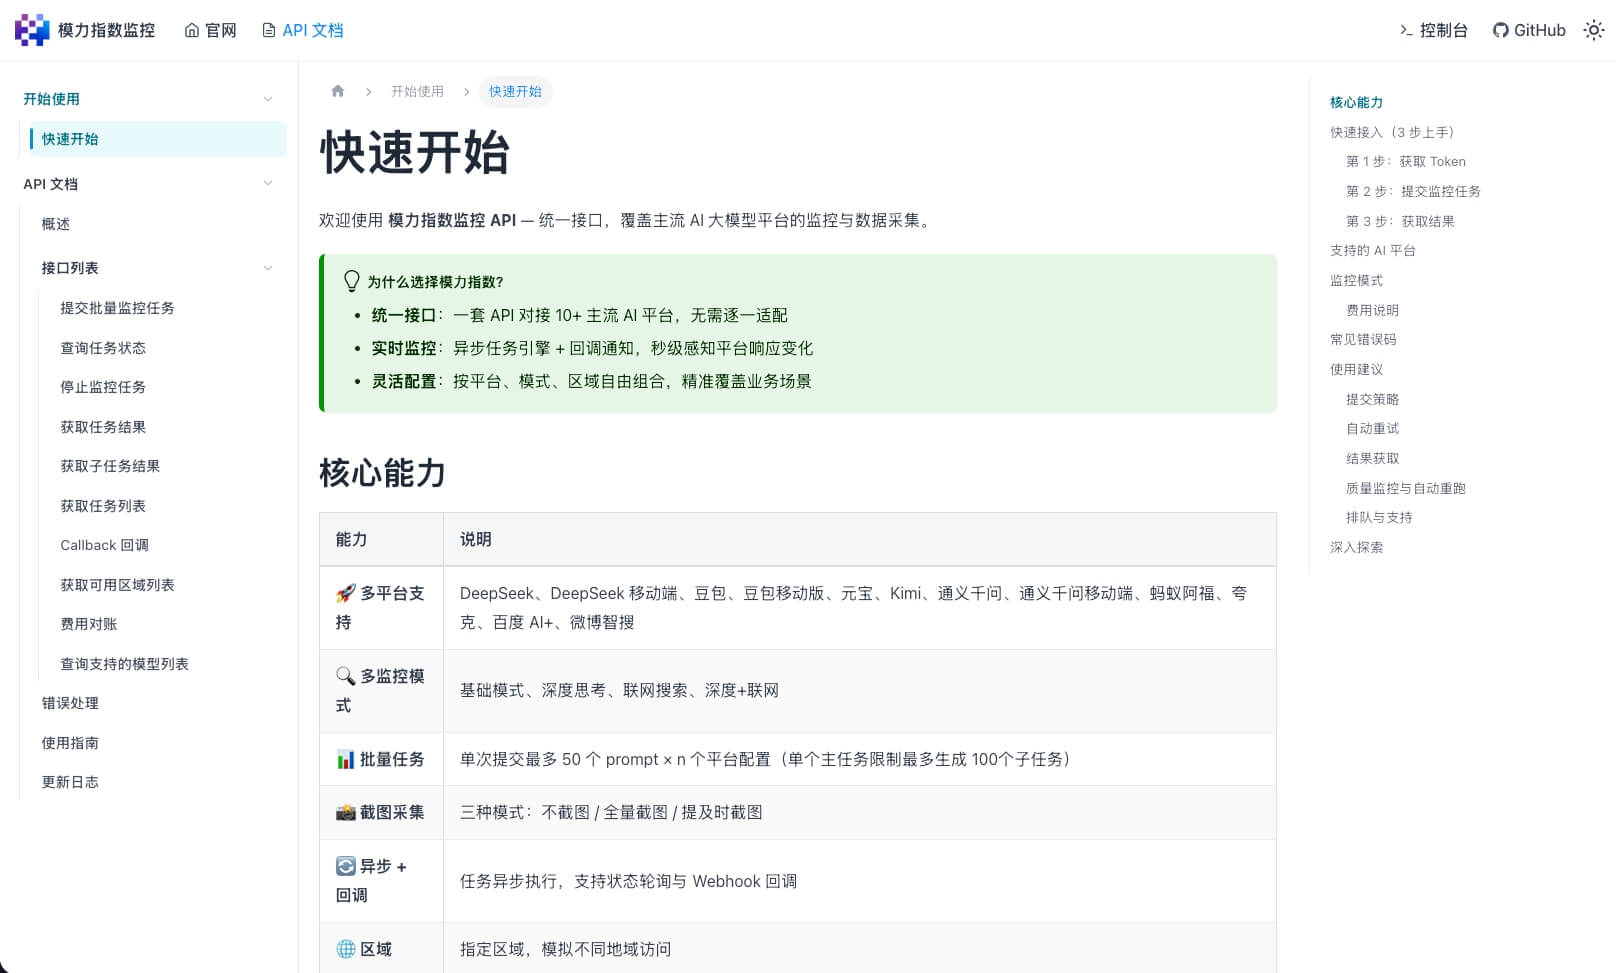Image resolution: width=1616 pixels, height=973 pixels.
Task: Toggle the light/dark theme sun icon
Action: tap(1594, 30)
